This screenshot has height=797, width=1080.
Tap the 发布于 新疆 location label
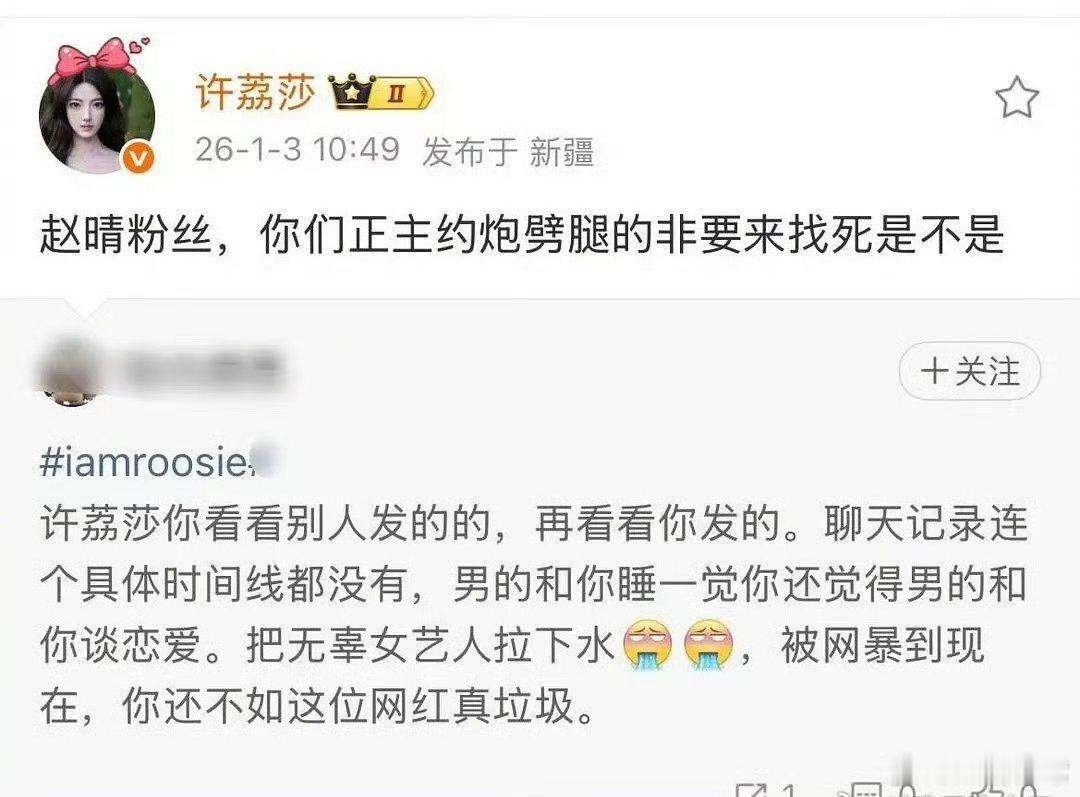508,151
